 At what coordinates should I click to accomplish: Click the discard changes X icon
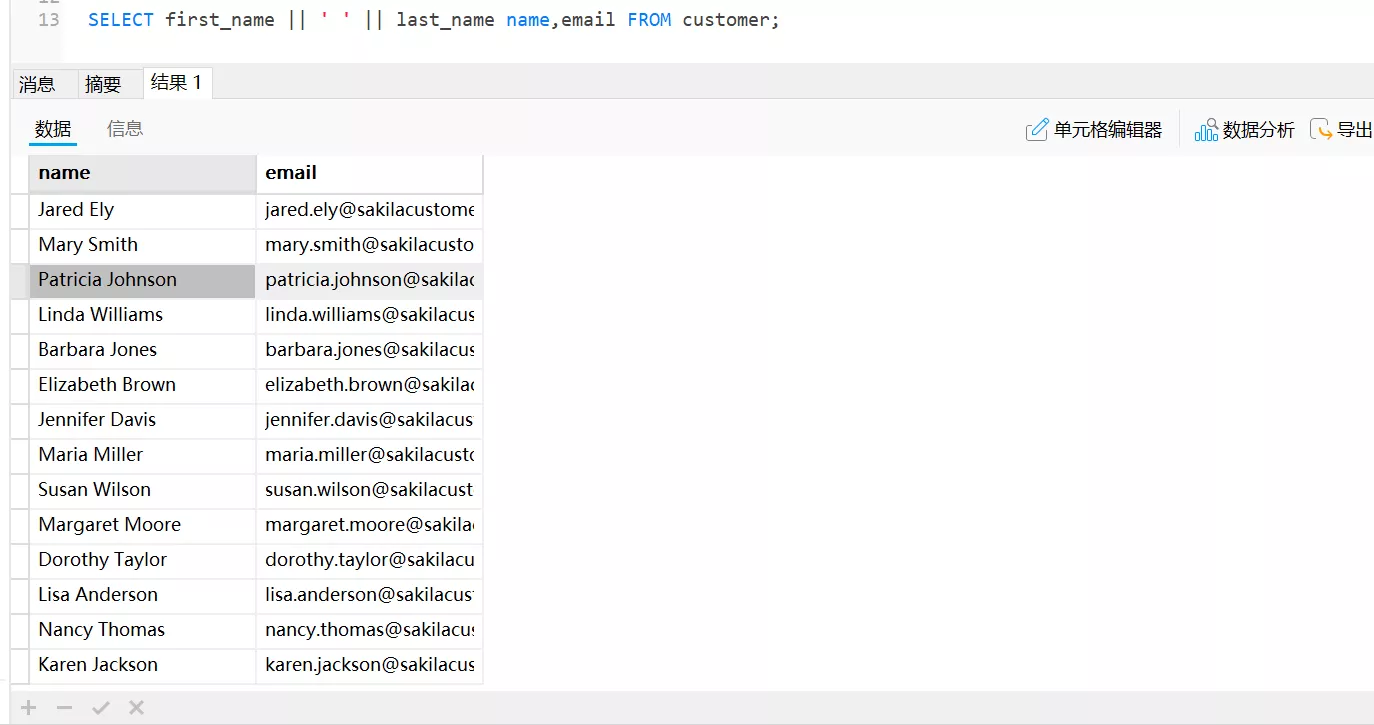(137, 708)
